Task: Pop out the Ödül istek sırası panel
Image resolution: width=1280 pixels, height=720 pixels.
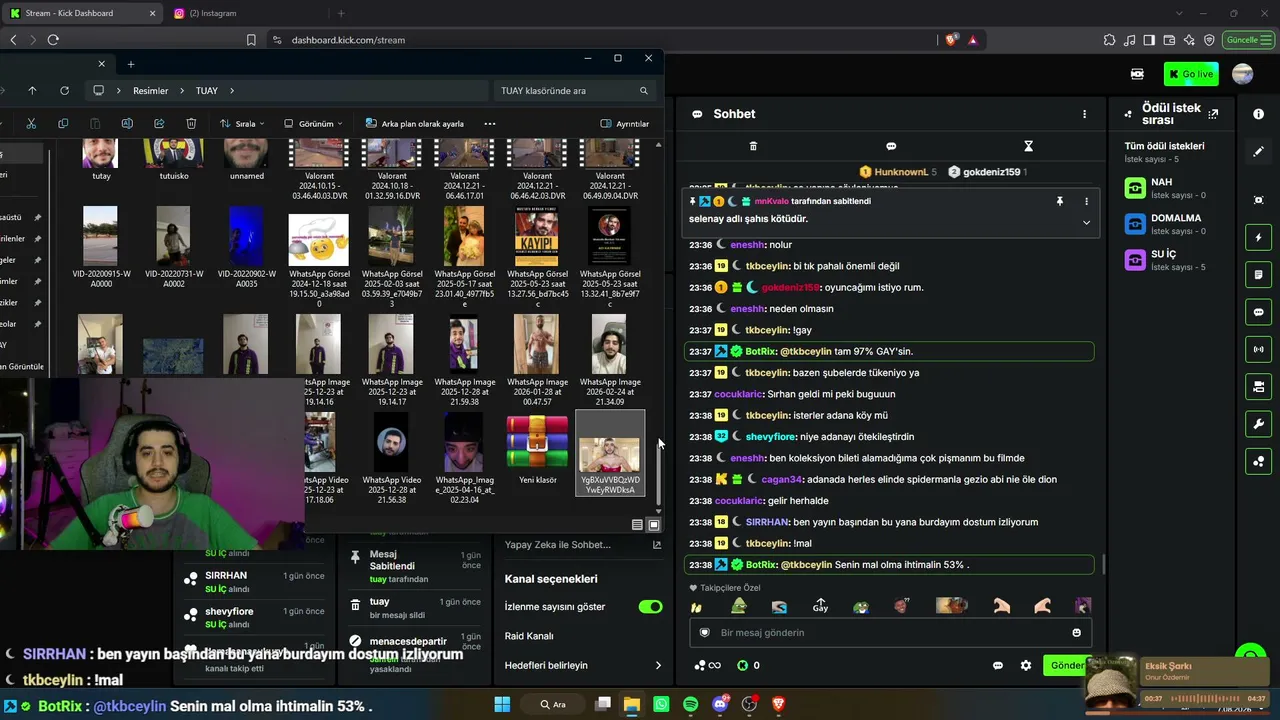Action: [1213, 114]
